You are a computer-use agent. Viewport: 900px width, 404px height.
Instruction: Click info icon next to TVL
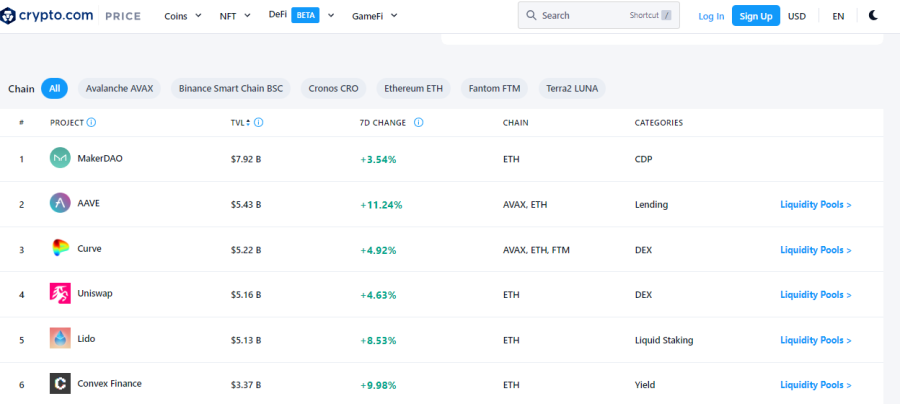tap(258, 122)
